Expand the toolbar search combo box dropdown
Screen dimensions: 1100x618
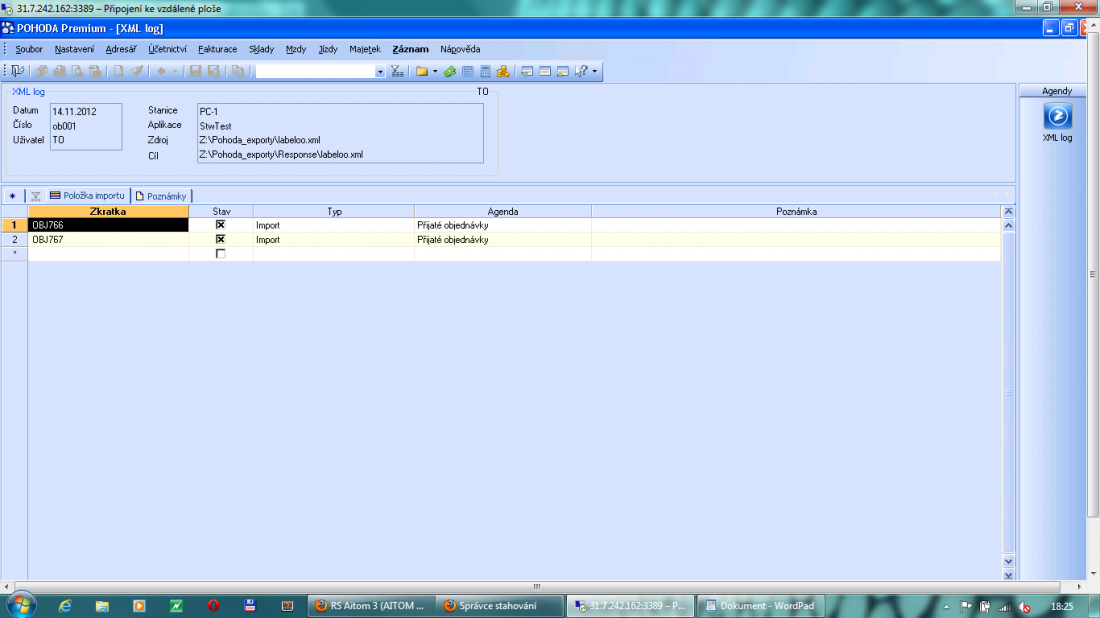click(380, 71)
